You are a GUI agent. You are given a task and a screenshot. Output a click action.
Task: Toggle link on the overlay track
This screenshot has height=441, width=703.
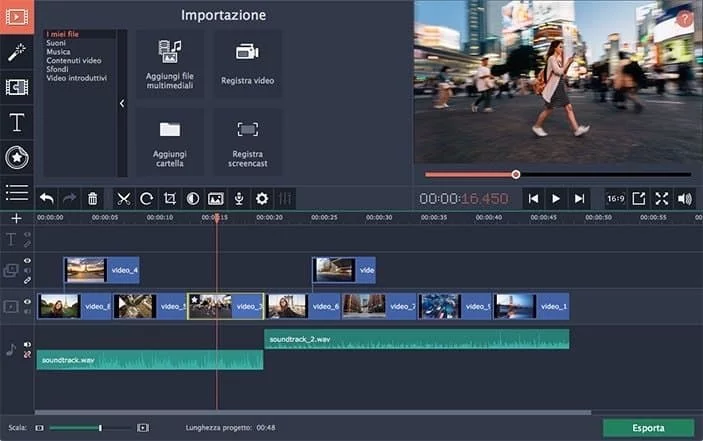coord(27,281)
